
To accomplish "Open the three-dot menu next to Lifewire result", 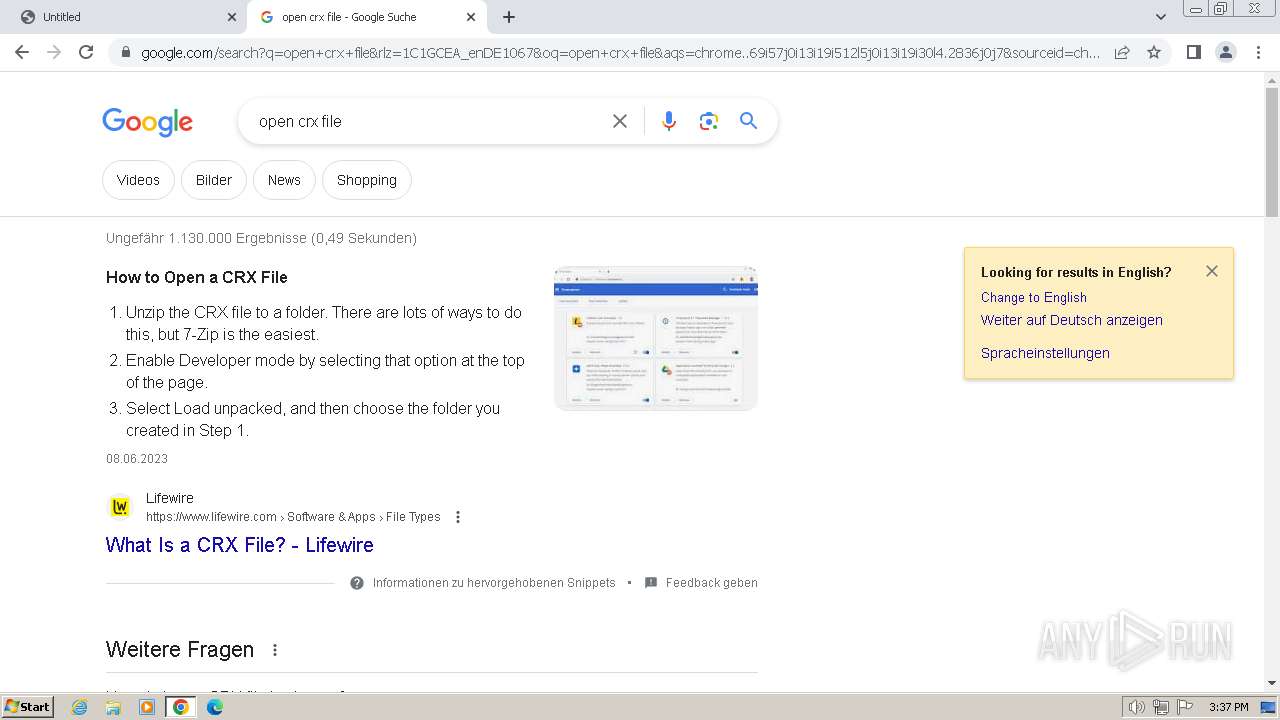I will 458,517.
